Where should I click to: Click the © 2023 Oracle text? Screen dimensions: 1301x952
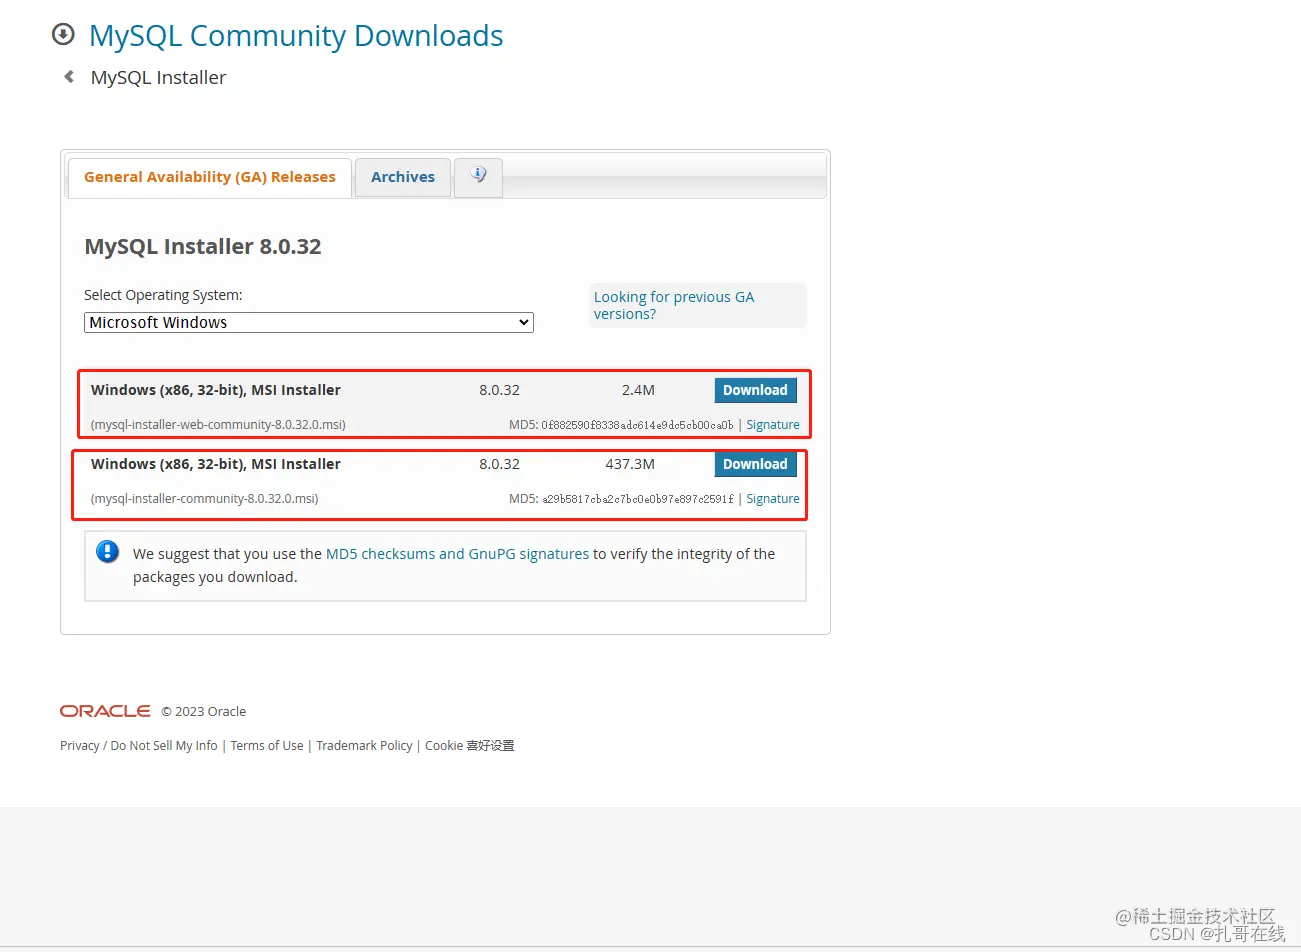[x=204, y=712]
